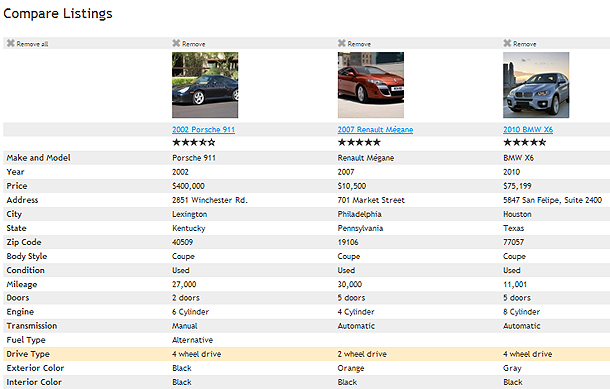
Task: Click the 27,000 mileage cell
Action: 184,284
